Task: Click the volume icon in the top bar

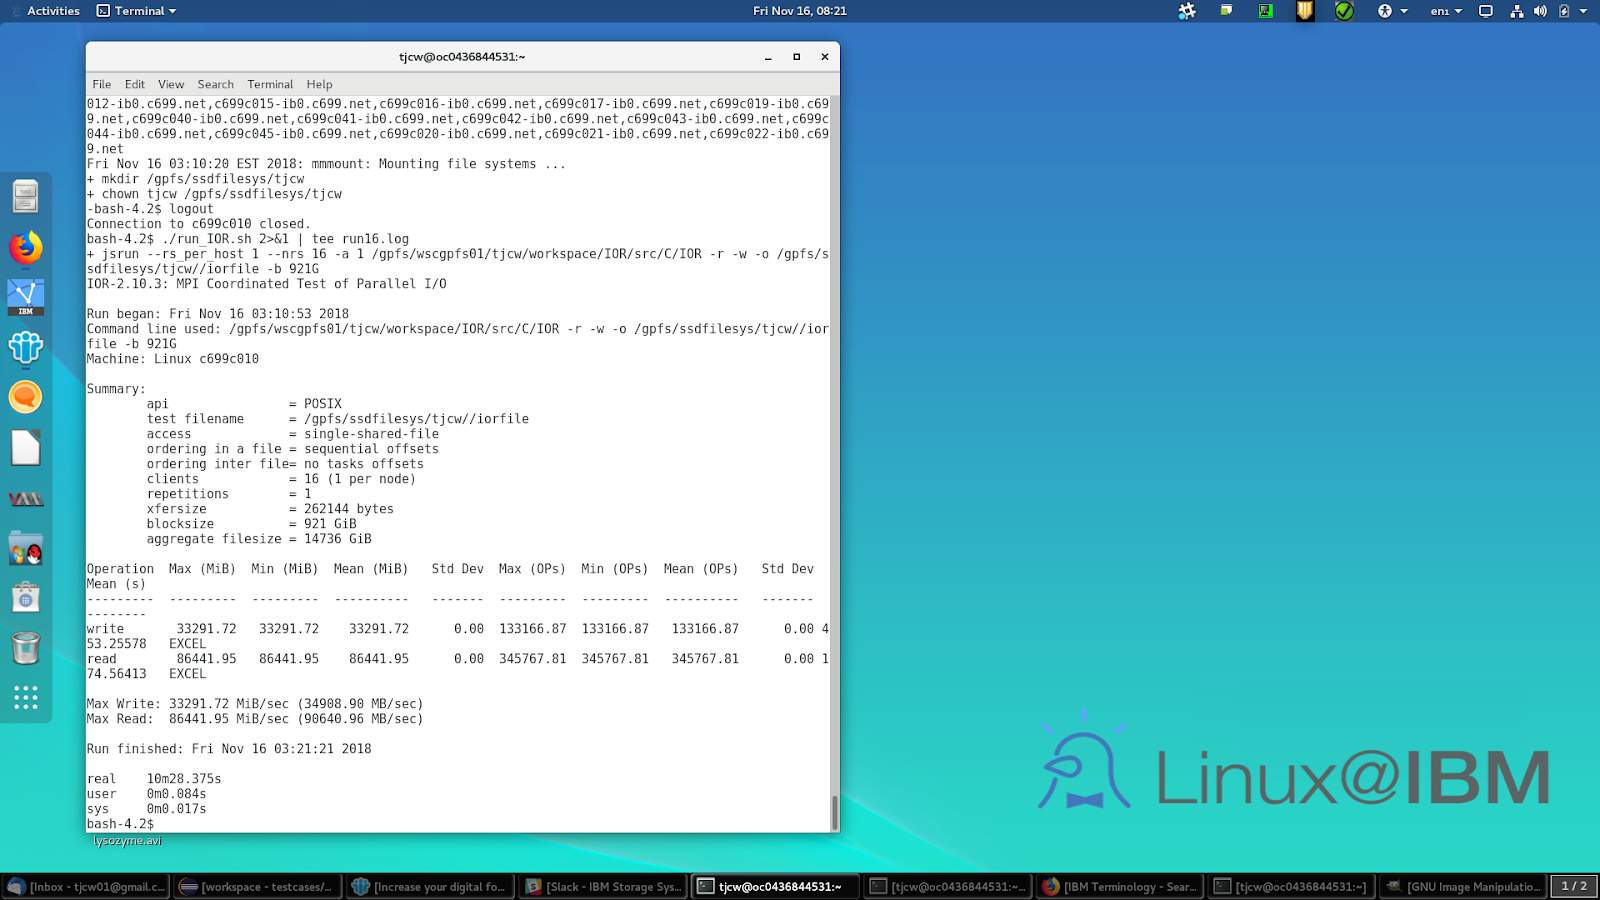Action: 1538,11
